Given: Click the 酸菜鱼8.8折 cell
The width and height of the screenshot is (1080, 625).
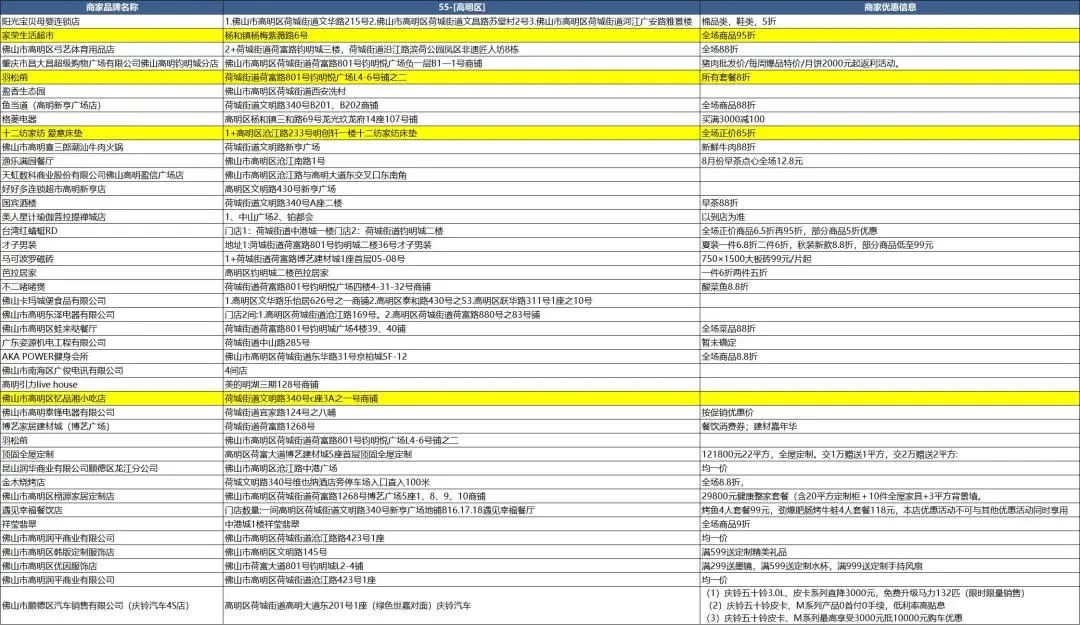Looking at the screenshot, I should (x=890, y=287).
